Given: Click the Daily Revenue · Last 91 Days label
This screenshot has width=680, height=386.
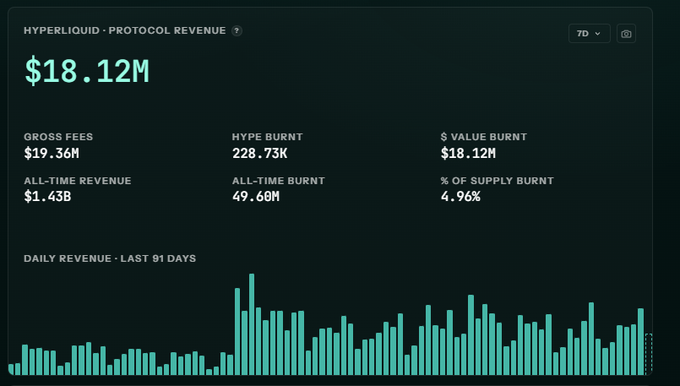Looking at the screenshot, I should point(110,258).
